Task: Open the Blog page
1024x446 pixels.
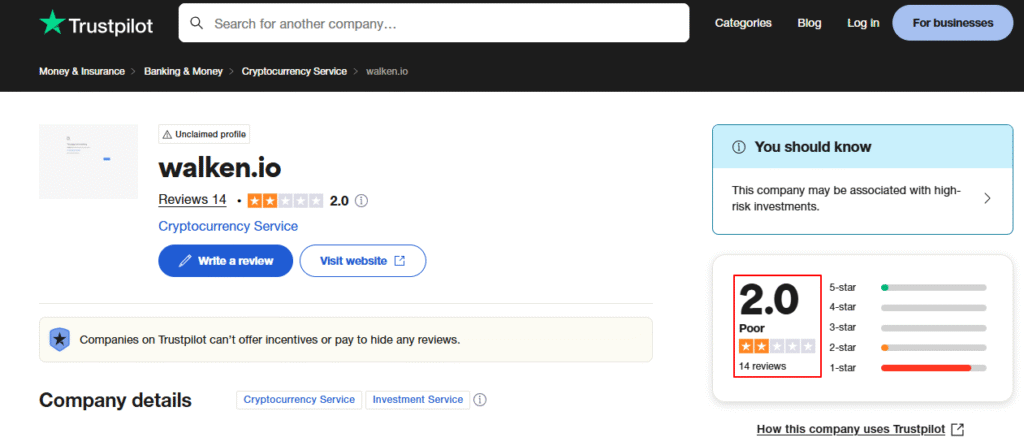Action: 809,23
